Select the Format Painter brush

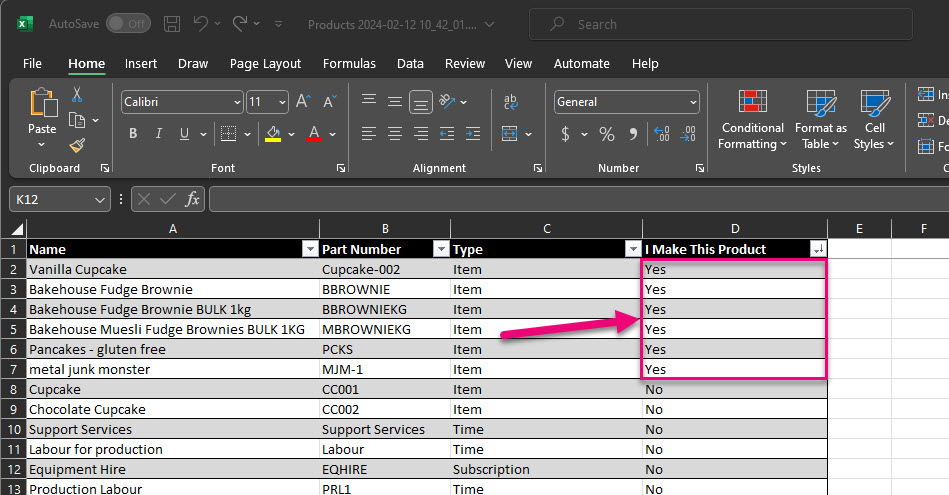pyautogui.click(x=77, y=145)
